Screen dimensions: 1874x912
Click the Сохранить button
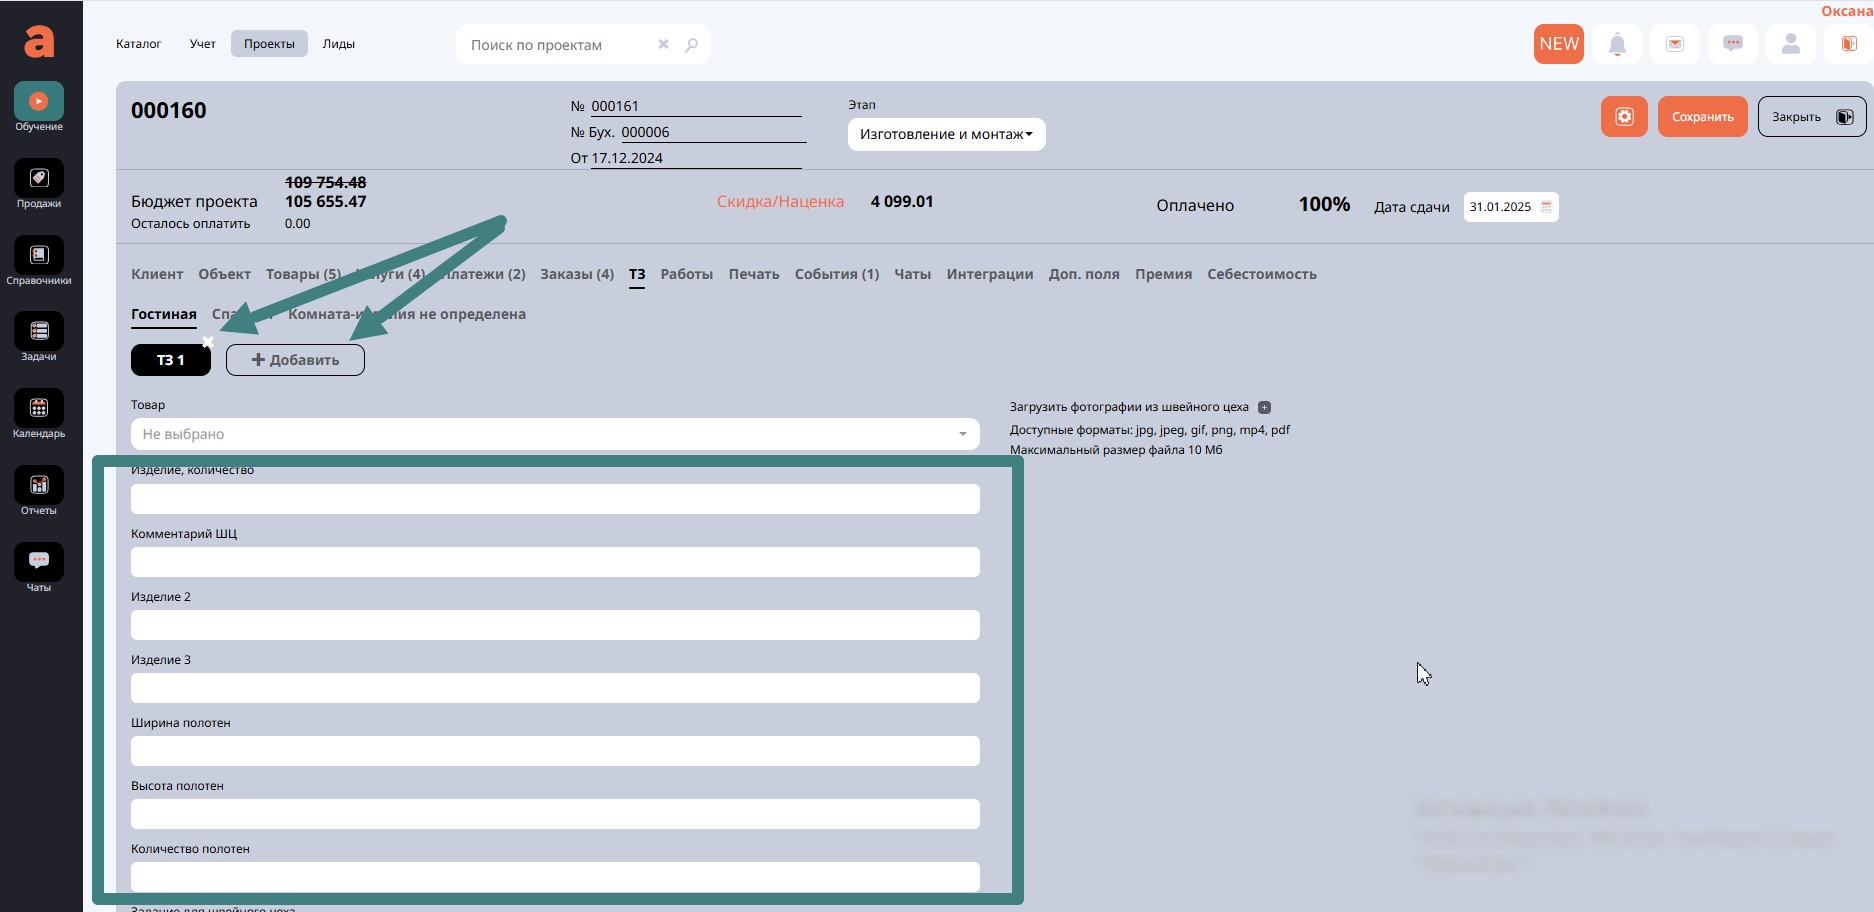[1702, 117]
